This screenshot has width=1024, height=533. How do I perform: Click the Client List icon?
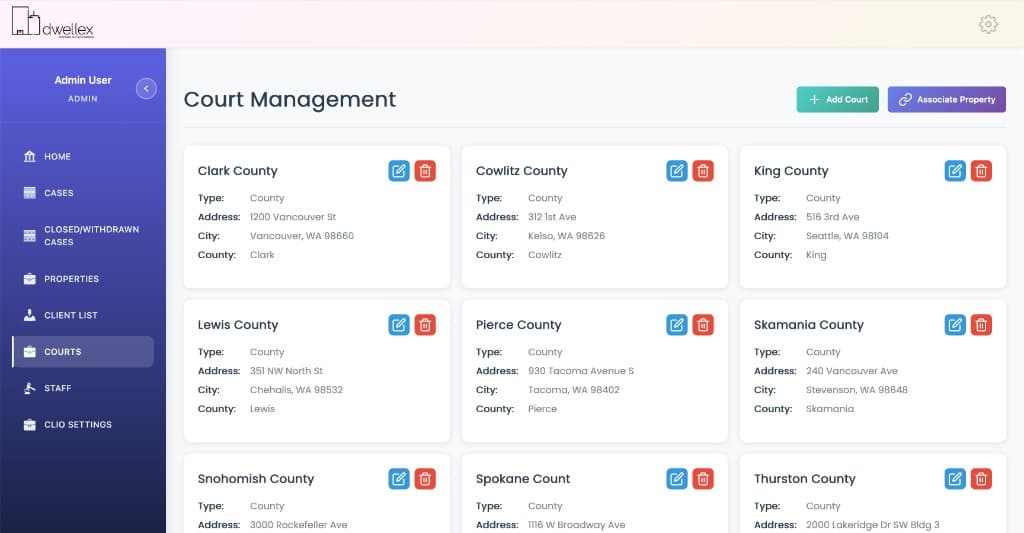[x=29, y=315]
